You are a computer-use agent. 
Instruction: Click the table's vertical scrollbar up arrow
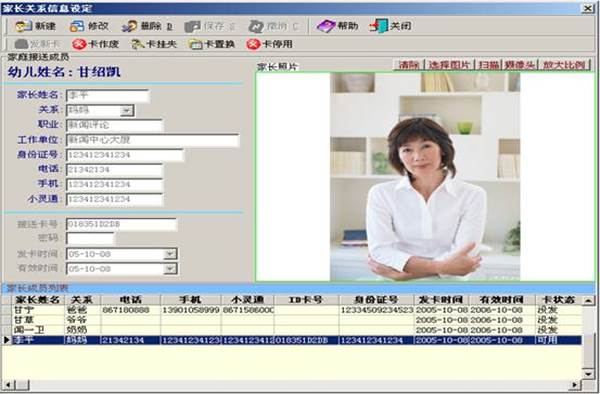589,300
